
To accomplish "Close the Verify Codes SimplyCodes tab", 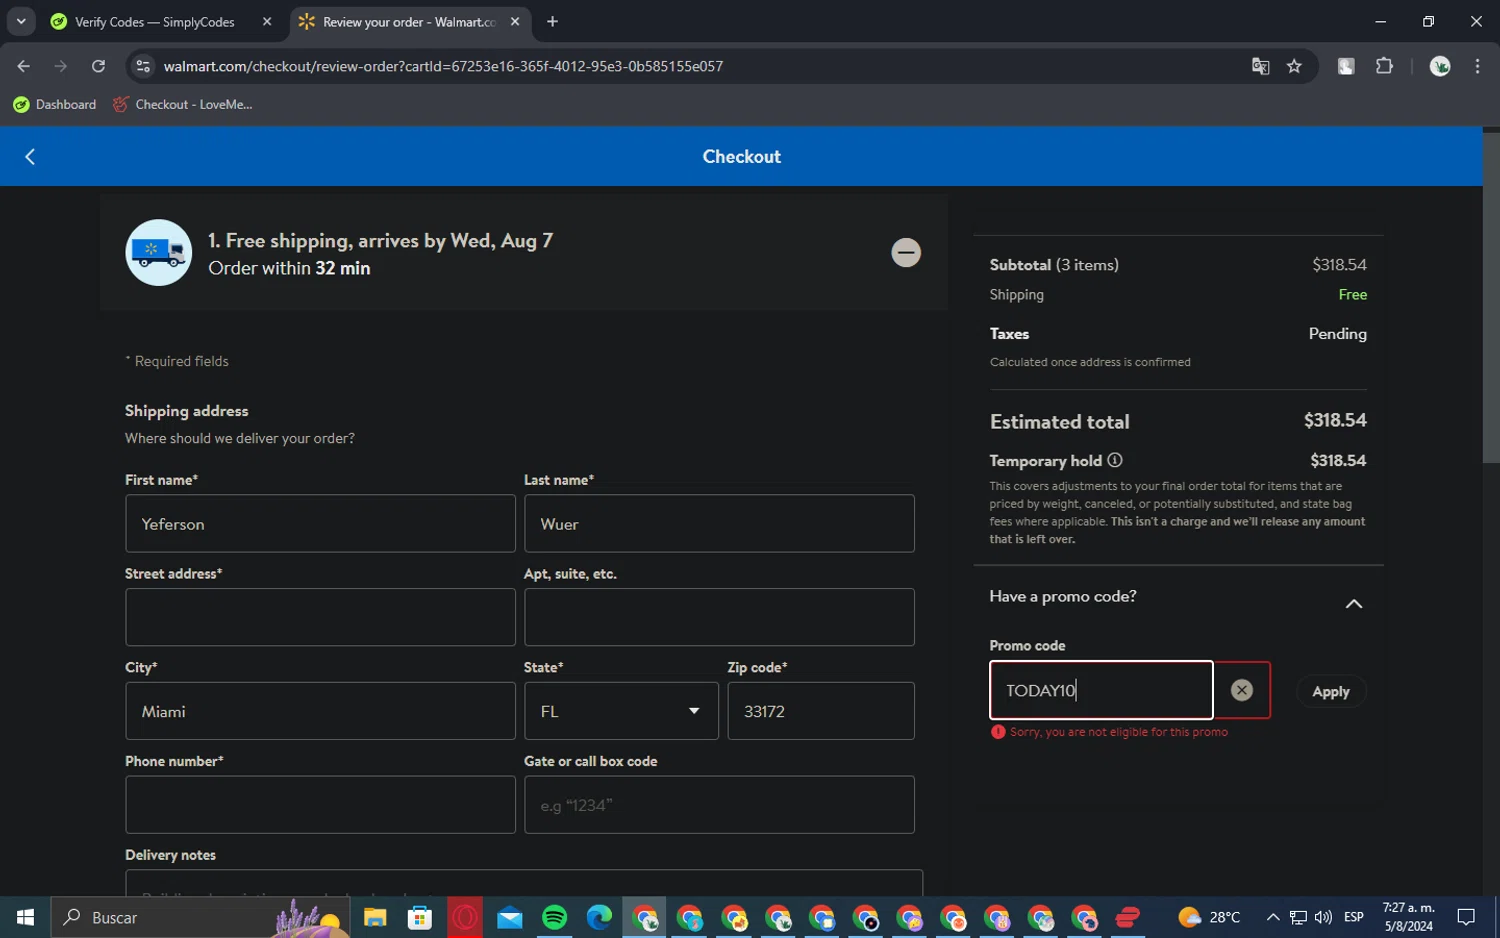I will [x=267, y=21].
